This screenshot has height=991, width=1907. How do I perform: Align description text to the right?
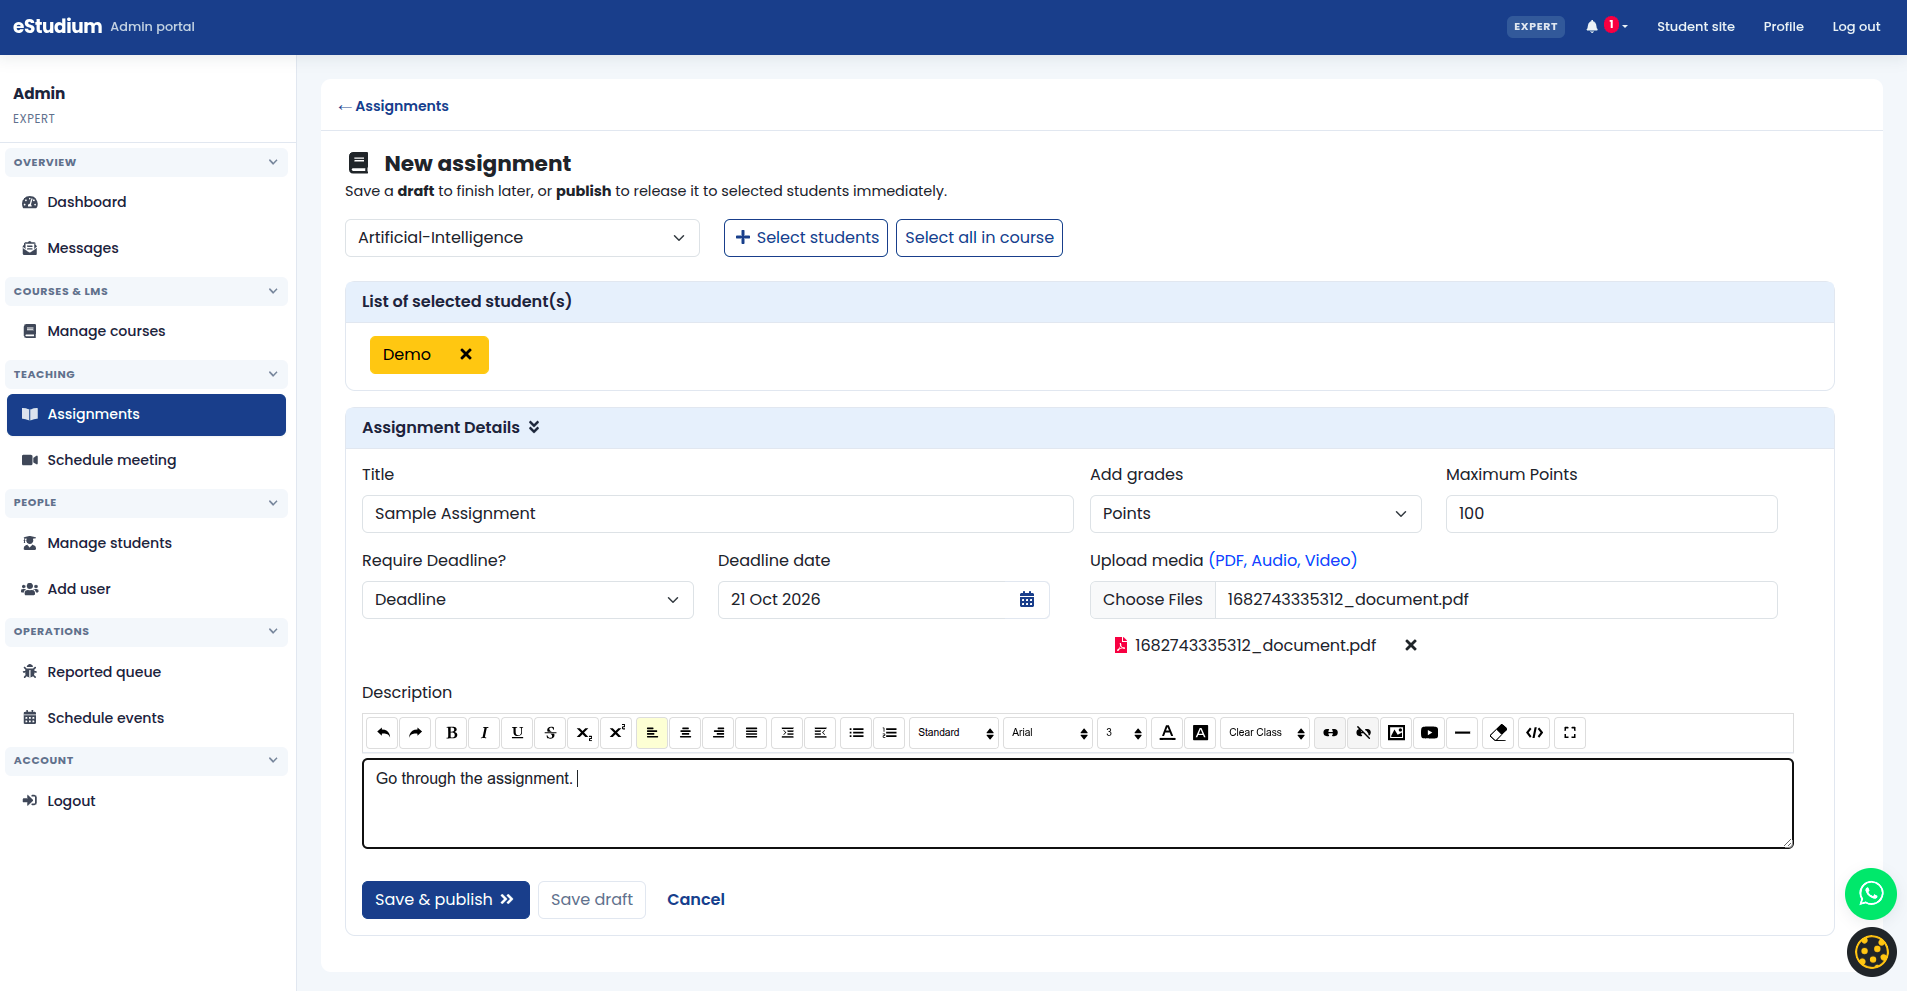tap(718, 733)
